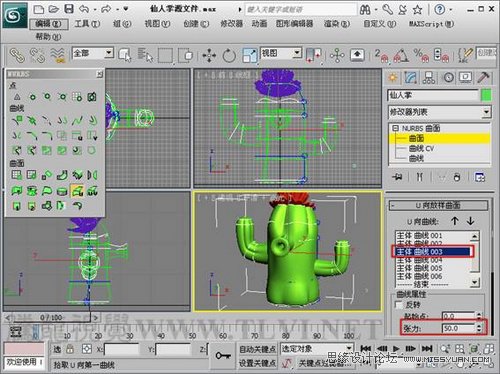Toggle Show End Result icon under modifier stack
This screenshot has height=374, width=500.
pyautogui.click(x=420, y=177)
